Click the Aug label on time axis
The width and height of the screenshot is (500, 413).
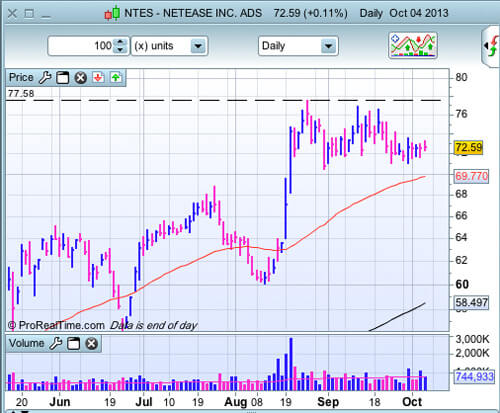coord(235,402)
